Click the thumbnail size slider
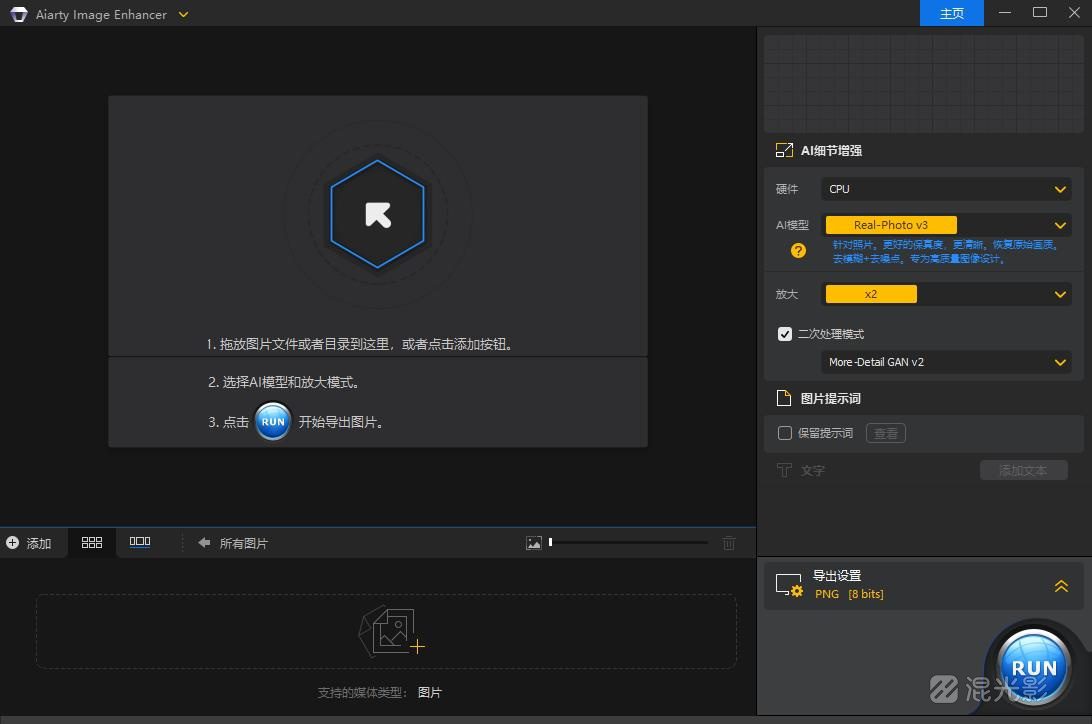The height and width of the screenshot is (724, 1092). coord(628,543)
